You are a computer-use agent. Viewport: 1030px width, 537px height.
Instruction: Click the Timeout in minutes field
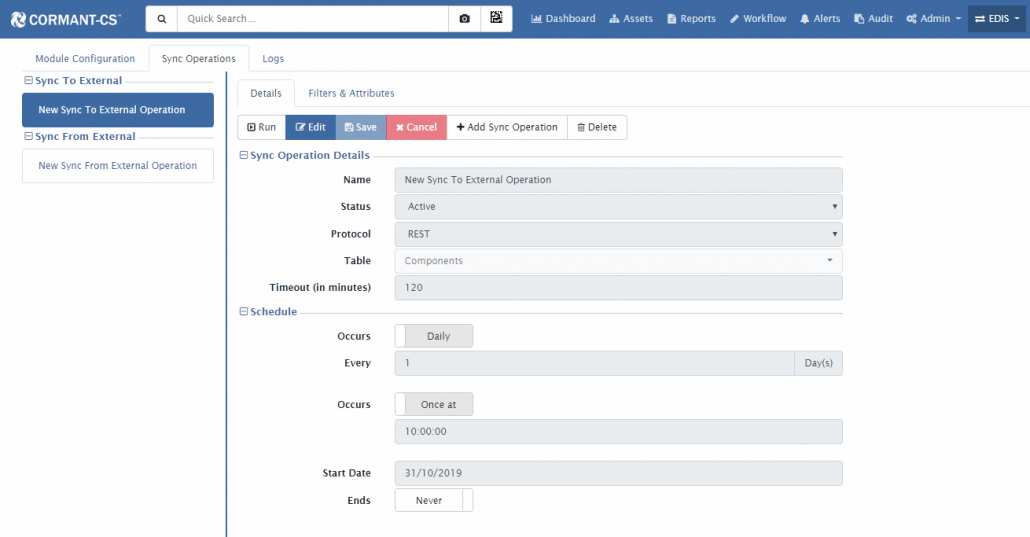pos(618,288)
